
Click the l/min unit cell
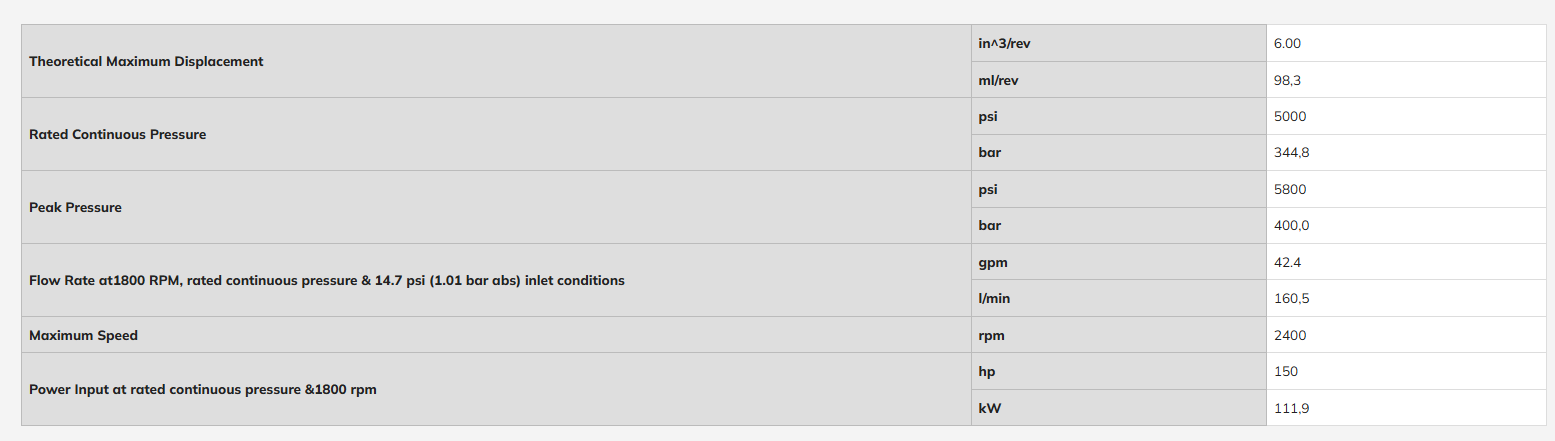tap(1119, 298)
